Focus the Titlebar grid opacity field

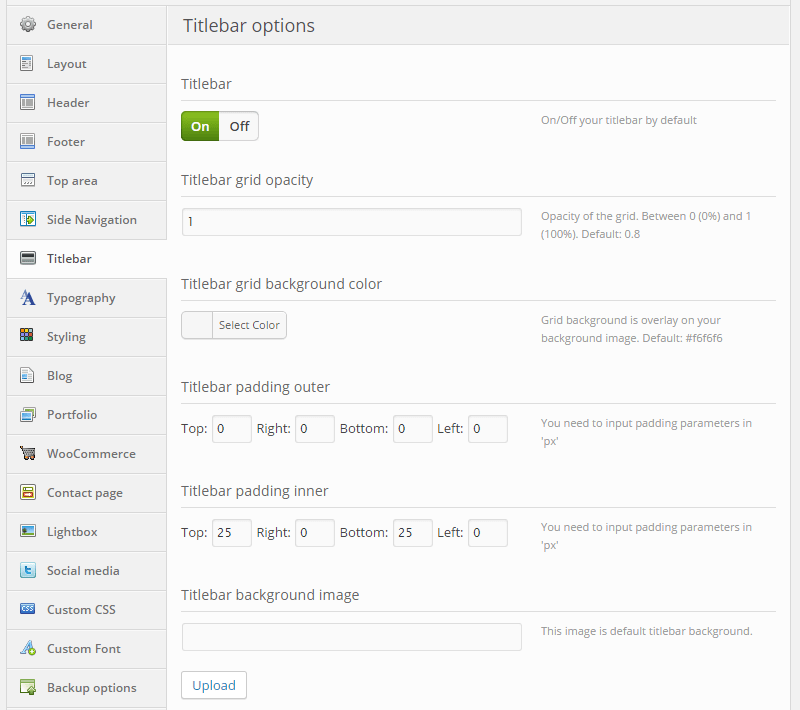[x=351, y=222]
